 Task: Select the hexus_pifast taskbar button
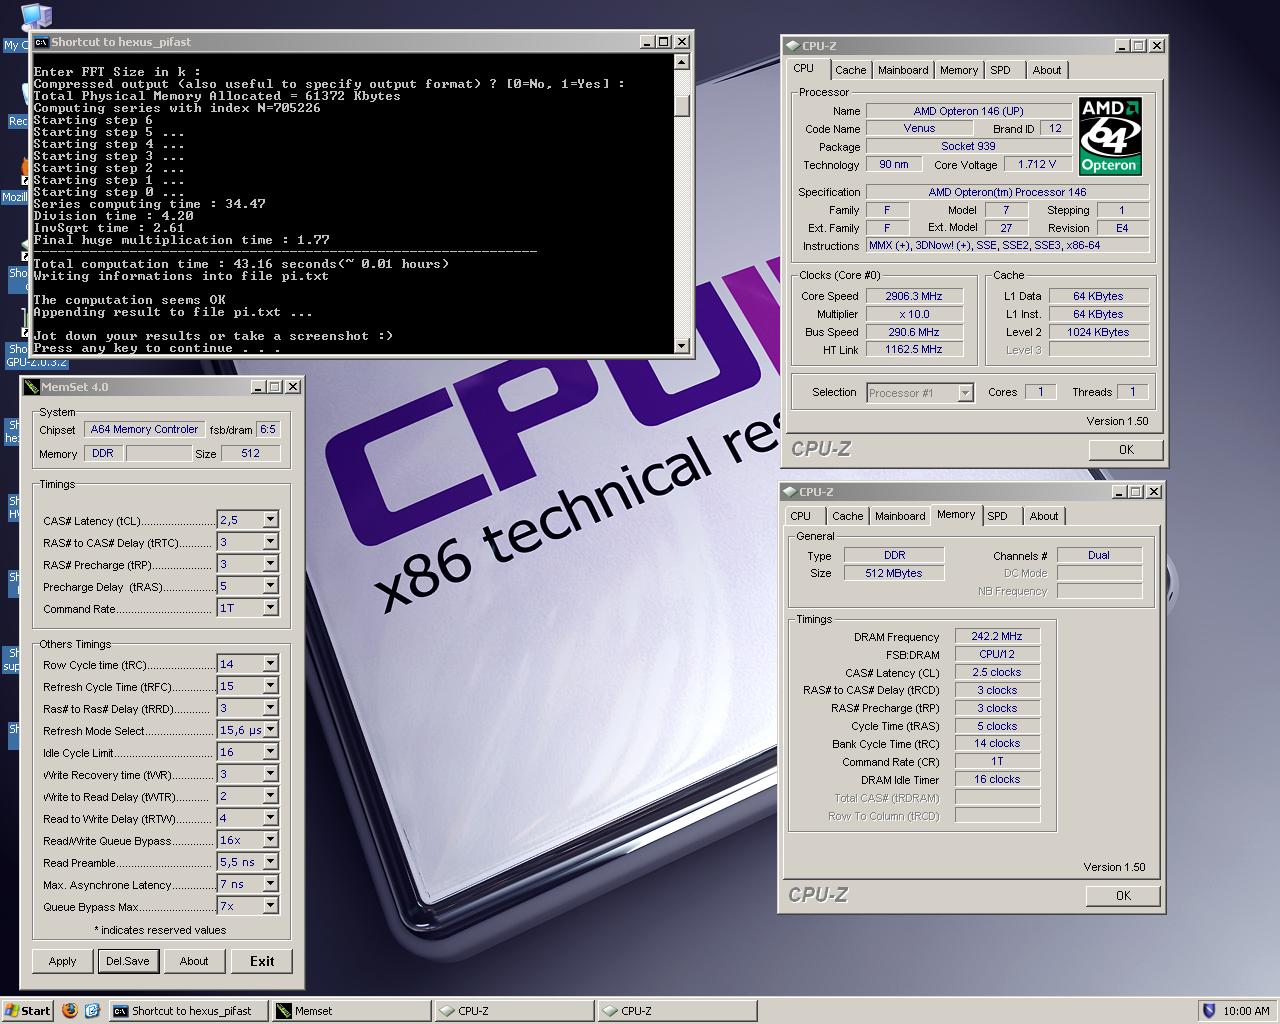188,1011
